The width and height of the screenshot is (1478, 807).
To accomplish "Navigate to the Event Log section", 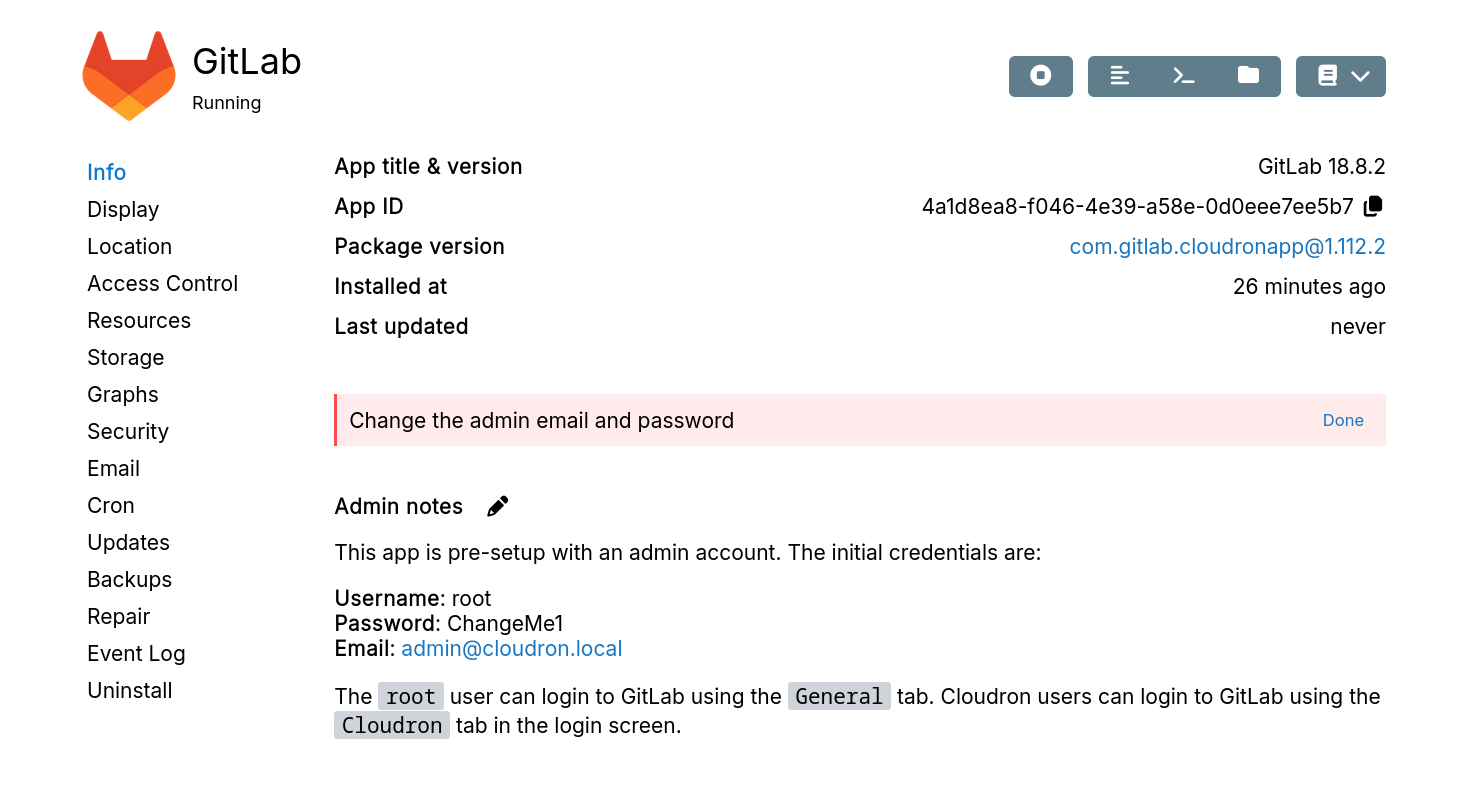I will (x=136, y=653).
